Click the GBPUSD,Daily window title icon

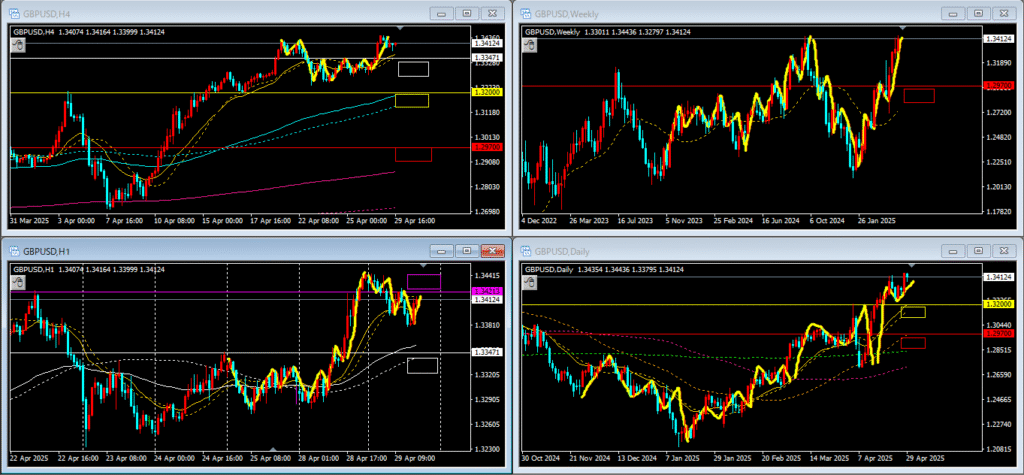pos(526,250)
